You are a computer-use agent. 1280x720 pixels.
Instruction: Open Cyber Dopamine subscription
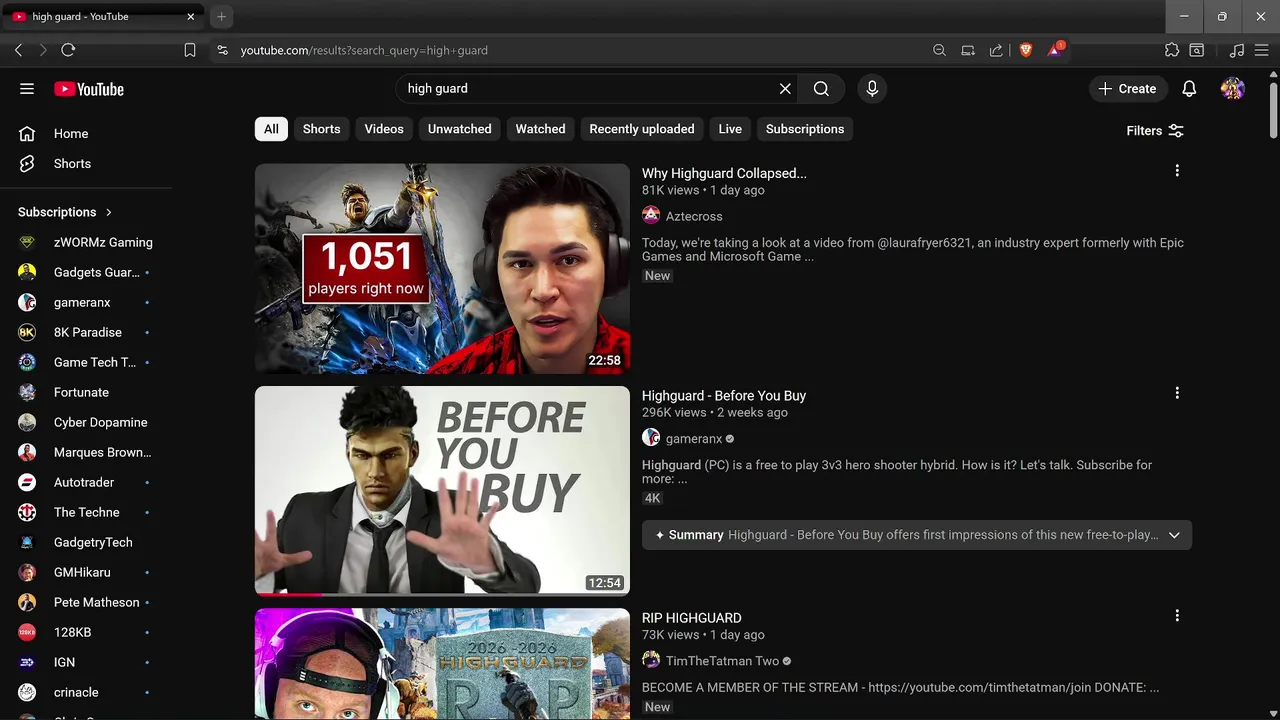pos(86,422)
